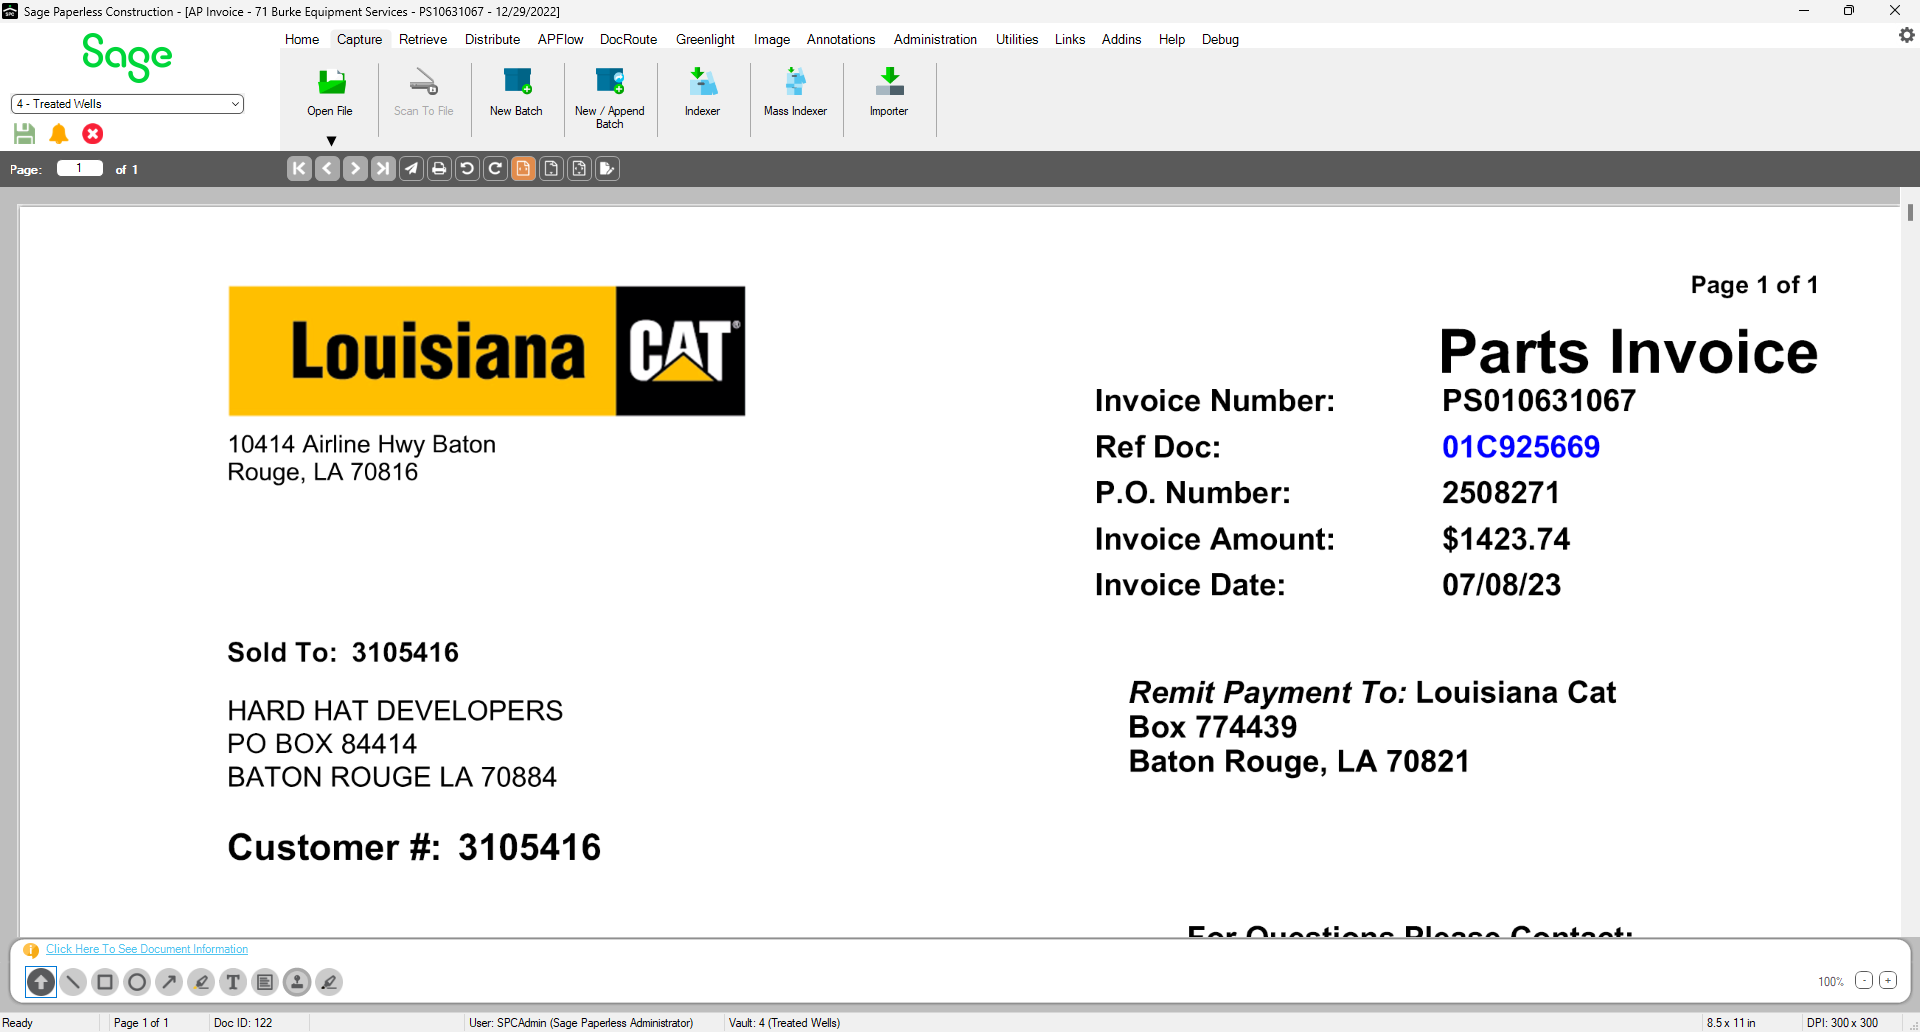Select the stamp annotation tool
The height and width of the screenshot is (1032, 1920).
pyautogui.click(x=297, y=982)
